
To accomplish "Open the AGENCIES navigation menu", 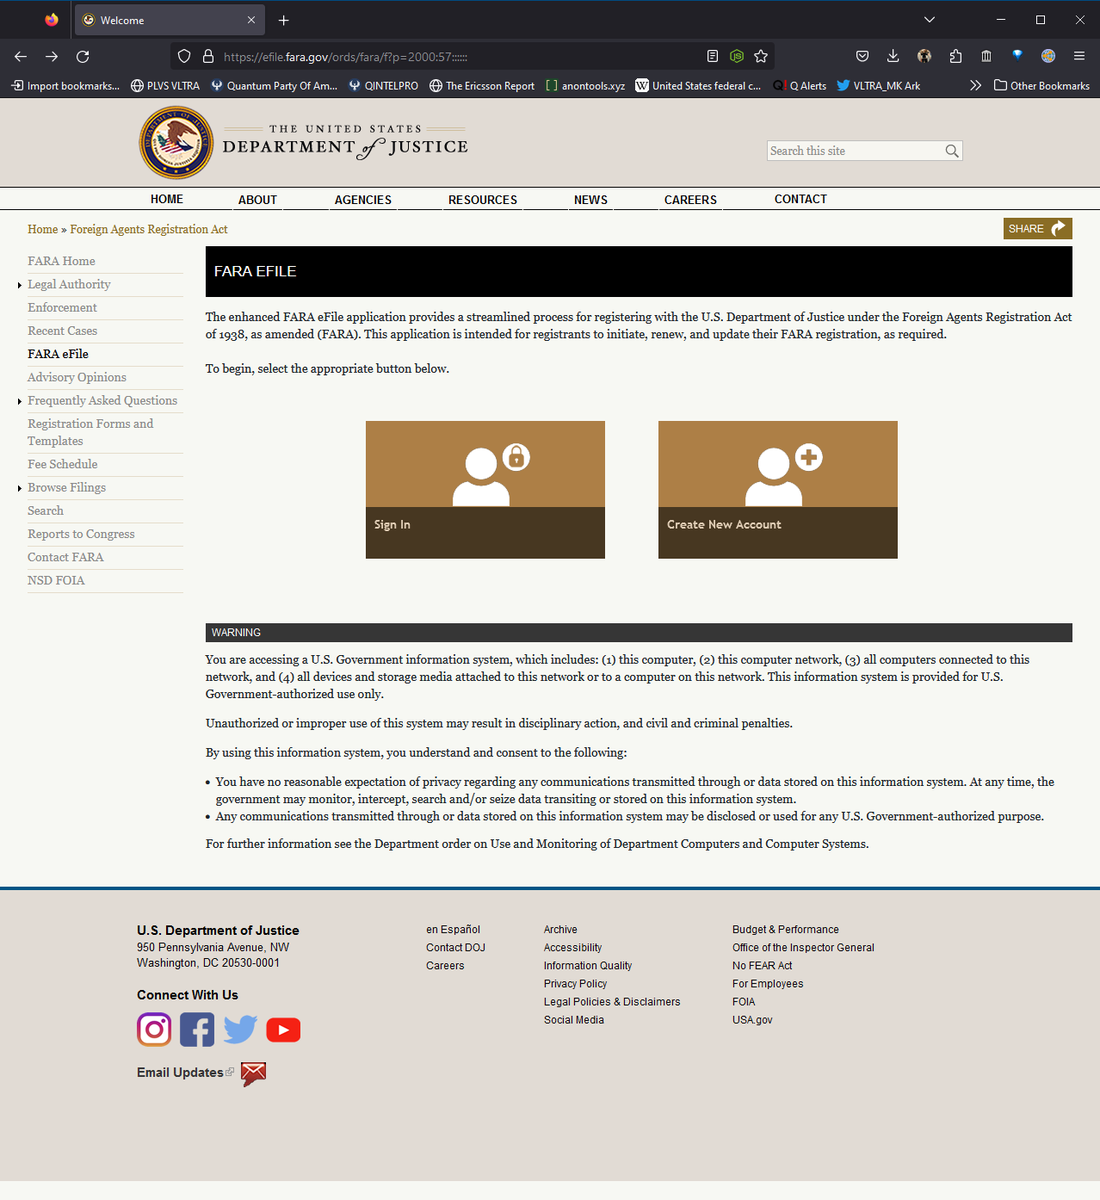I will (x=363, y=200).
